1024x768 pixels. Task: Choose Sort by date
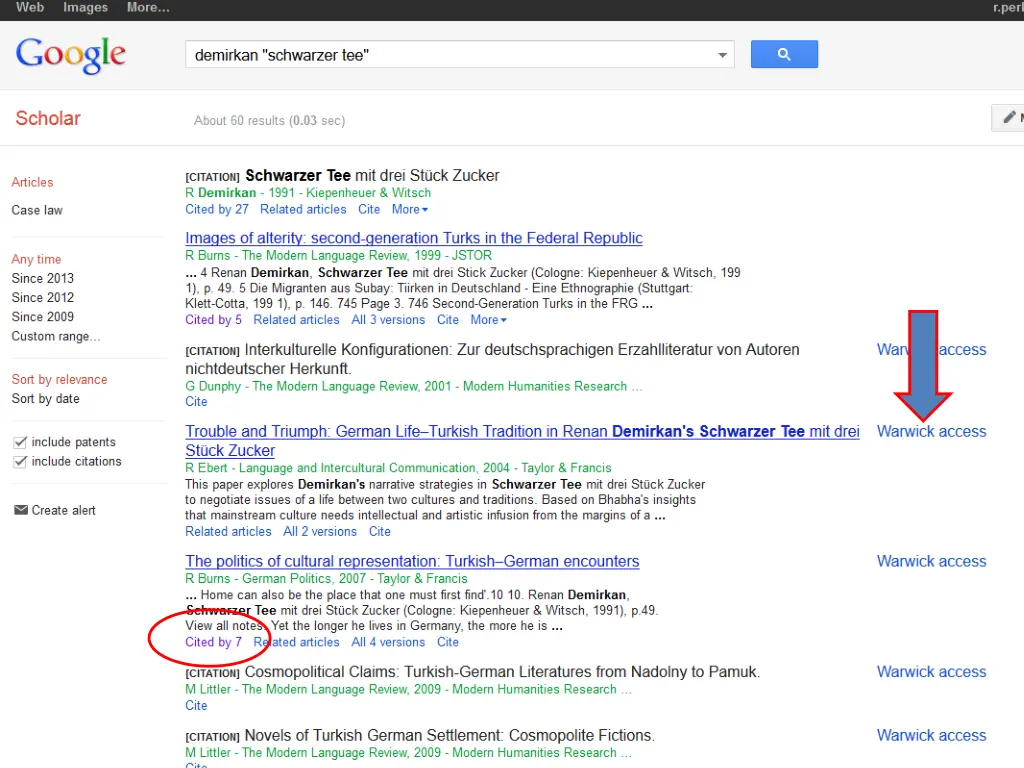click(46, 399)
